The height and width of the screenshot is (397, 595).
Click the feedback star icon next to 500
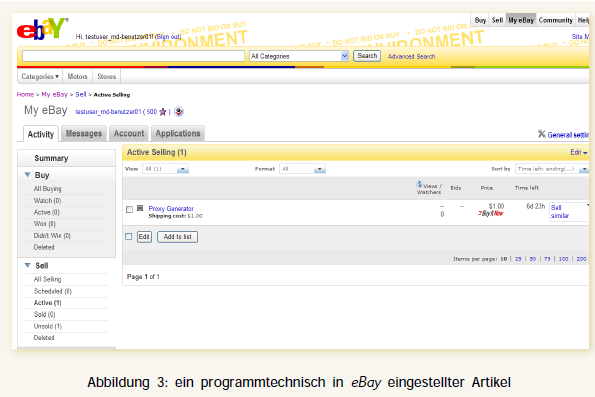(163, 112)
